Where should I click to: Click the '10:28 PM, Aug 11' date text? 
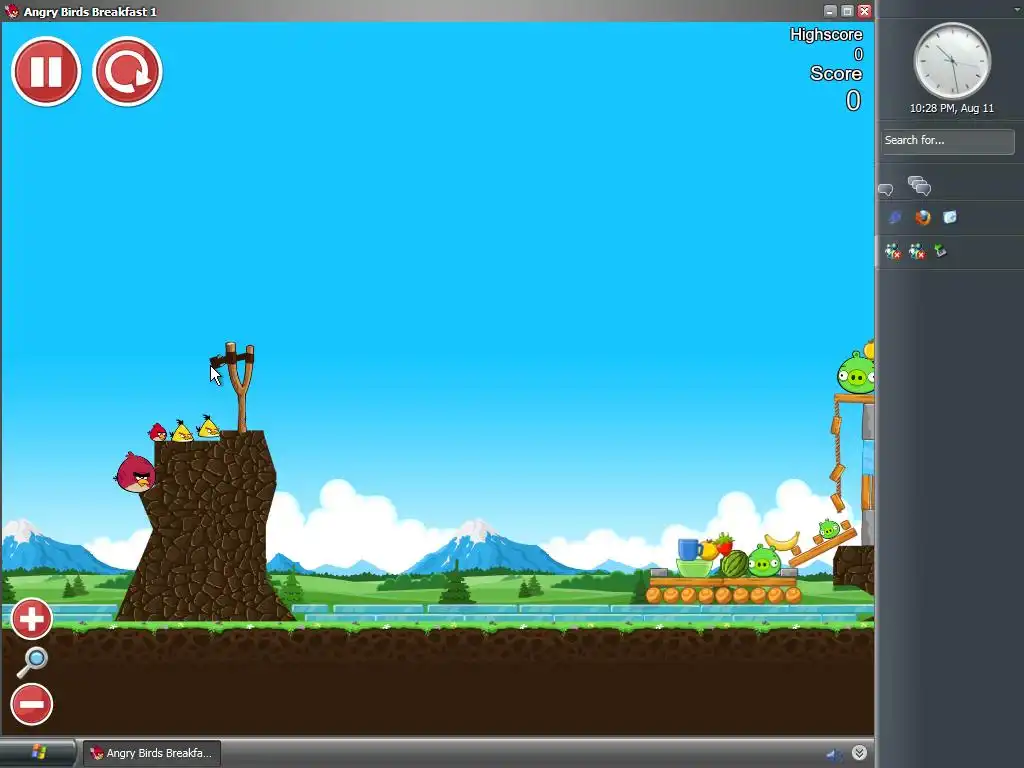coord(952,108)
